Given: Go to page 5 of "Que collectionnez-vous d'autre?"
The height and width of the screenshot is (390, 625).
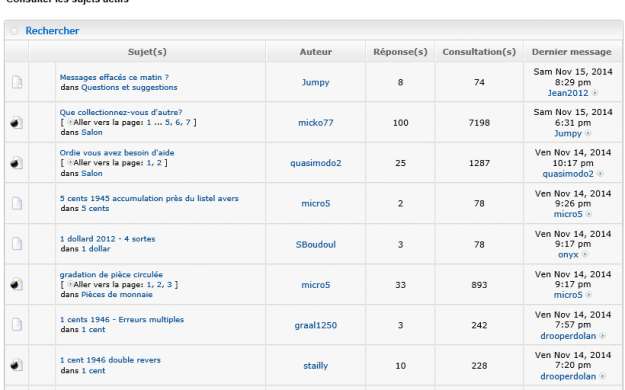Looking at the screenshot, I should pyautogui.click(x=168, y=122).
